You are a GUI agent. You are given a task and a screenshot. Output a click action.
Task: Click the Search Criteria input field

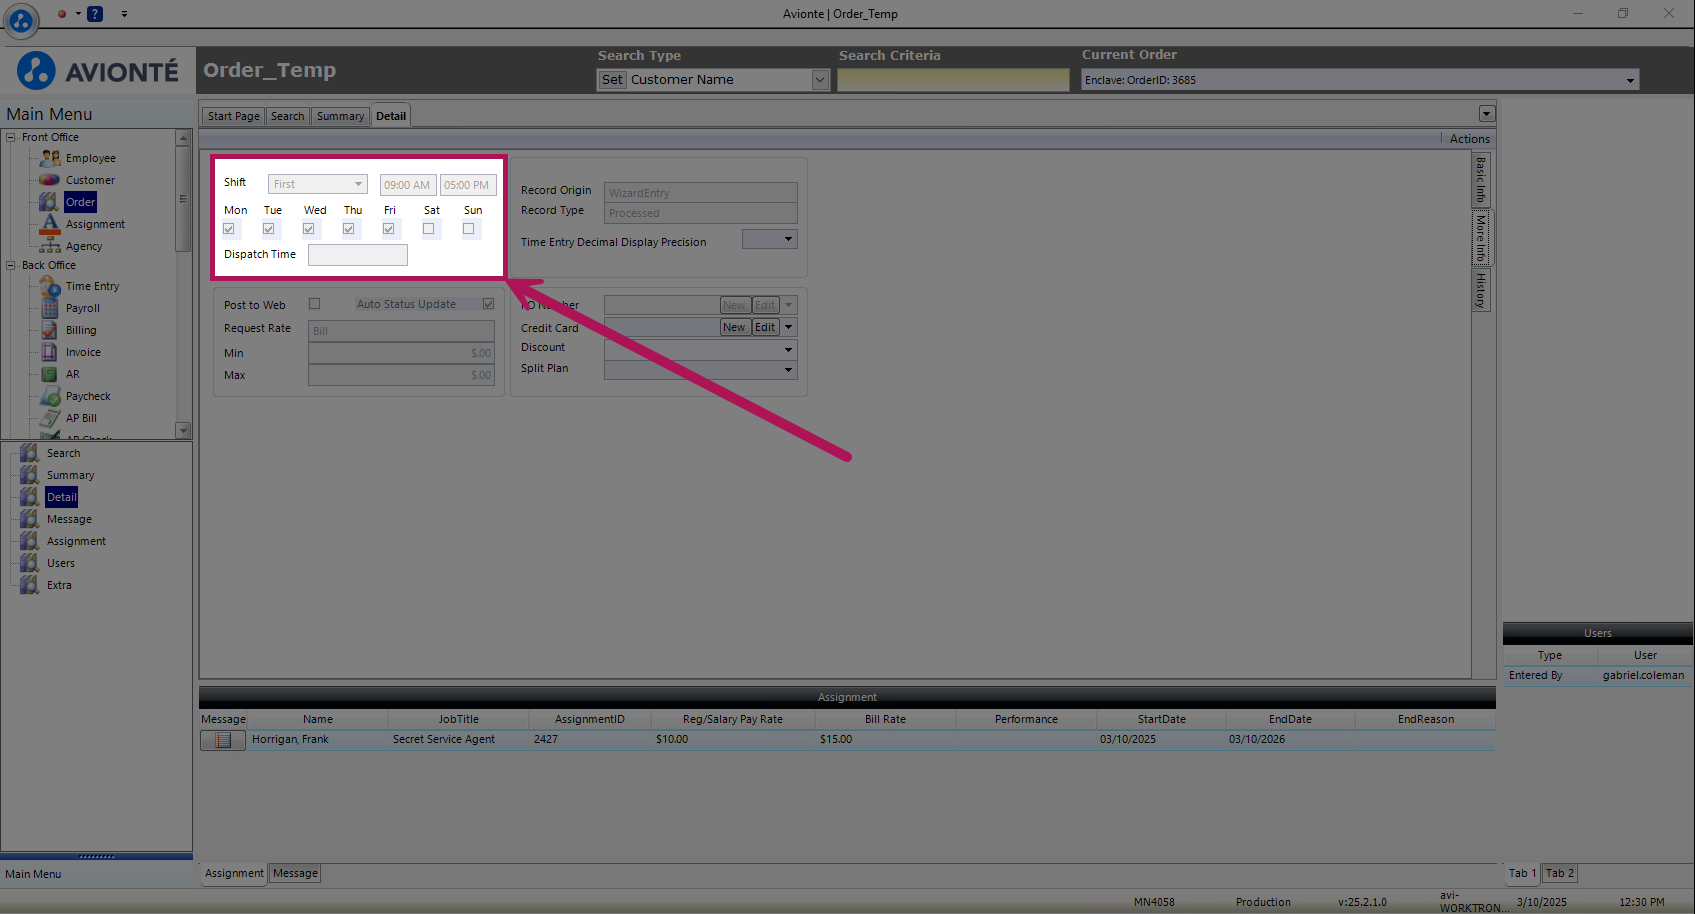pos(952,80)
